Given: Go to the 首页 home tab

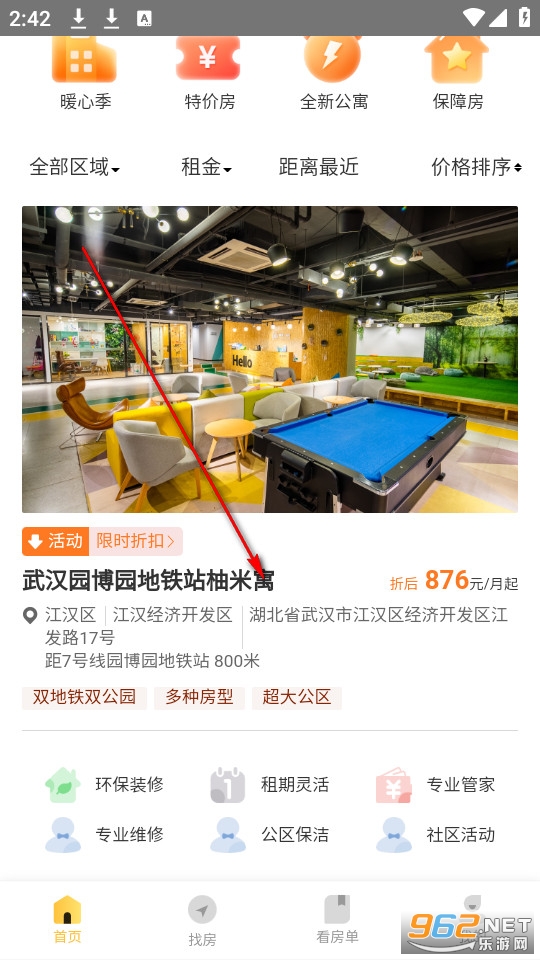Looking at the screenshot, I should tap(67, 920).
